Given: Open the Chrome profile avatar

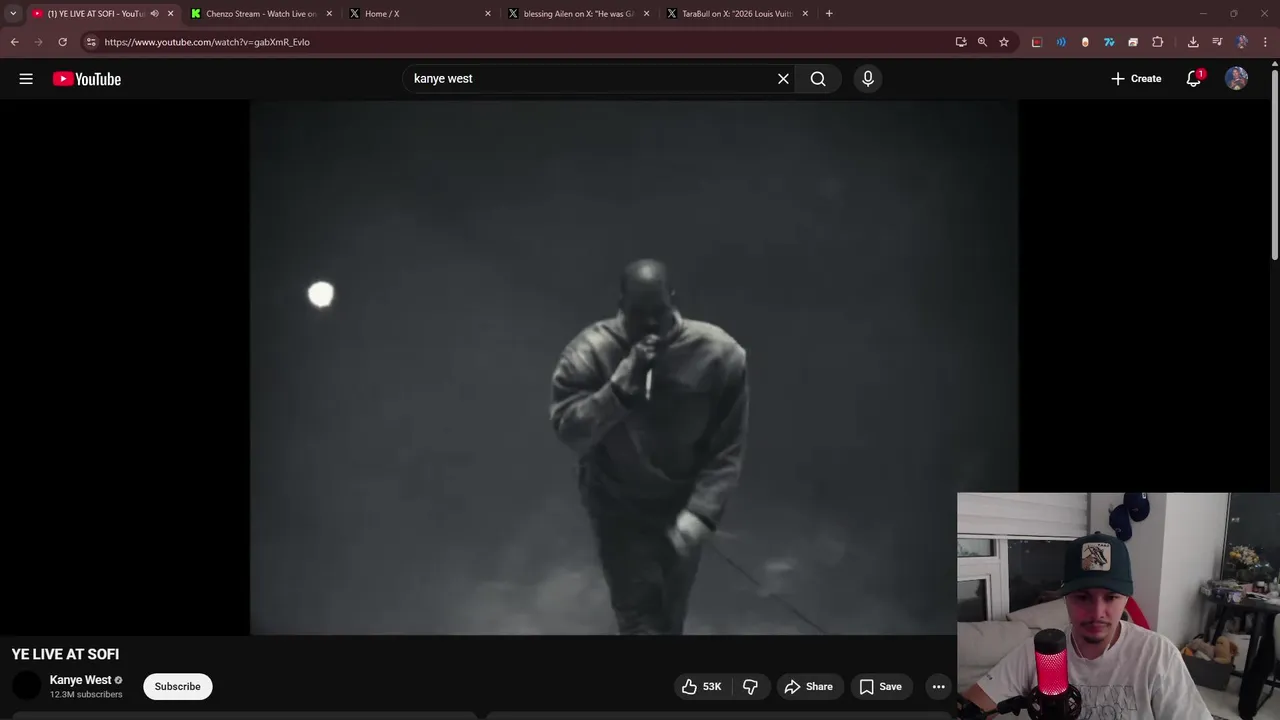Looking at the screenshot, I should click(1242, 42).
